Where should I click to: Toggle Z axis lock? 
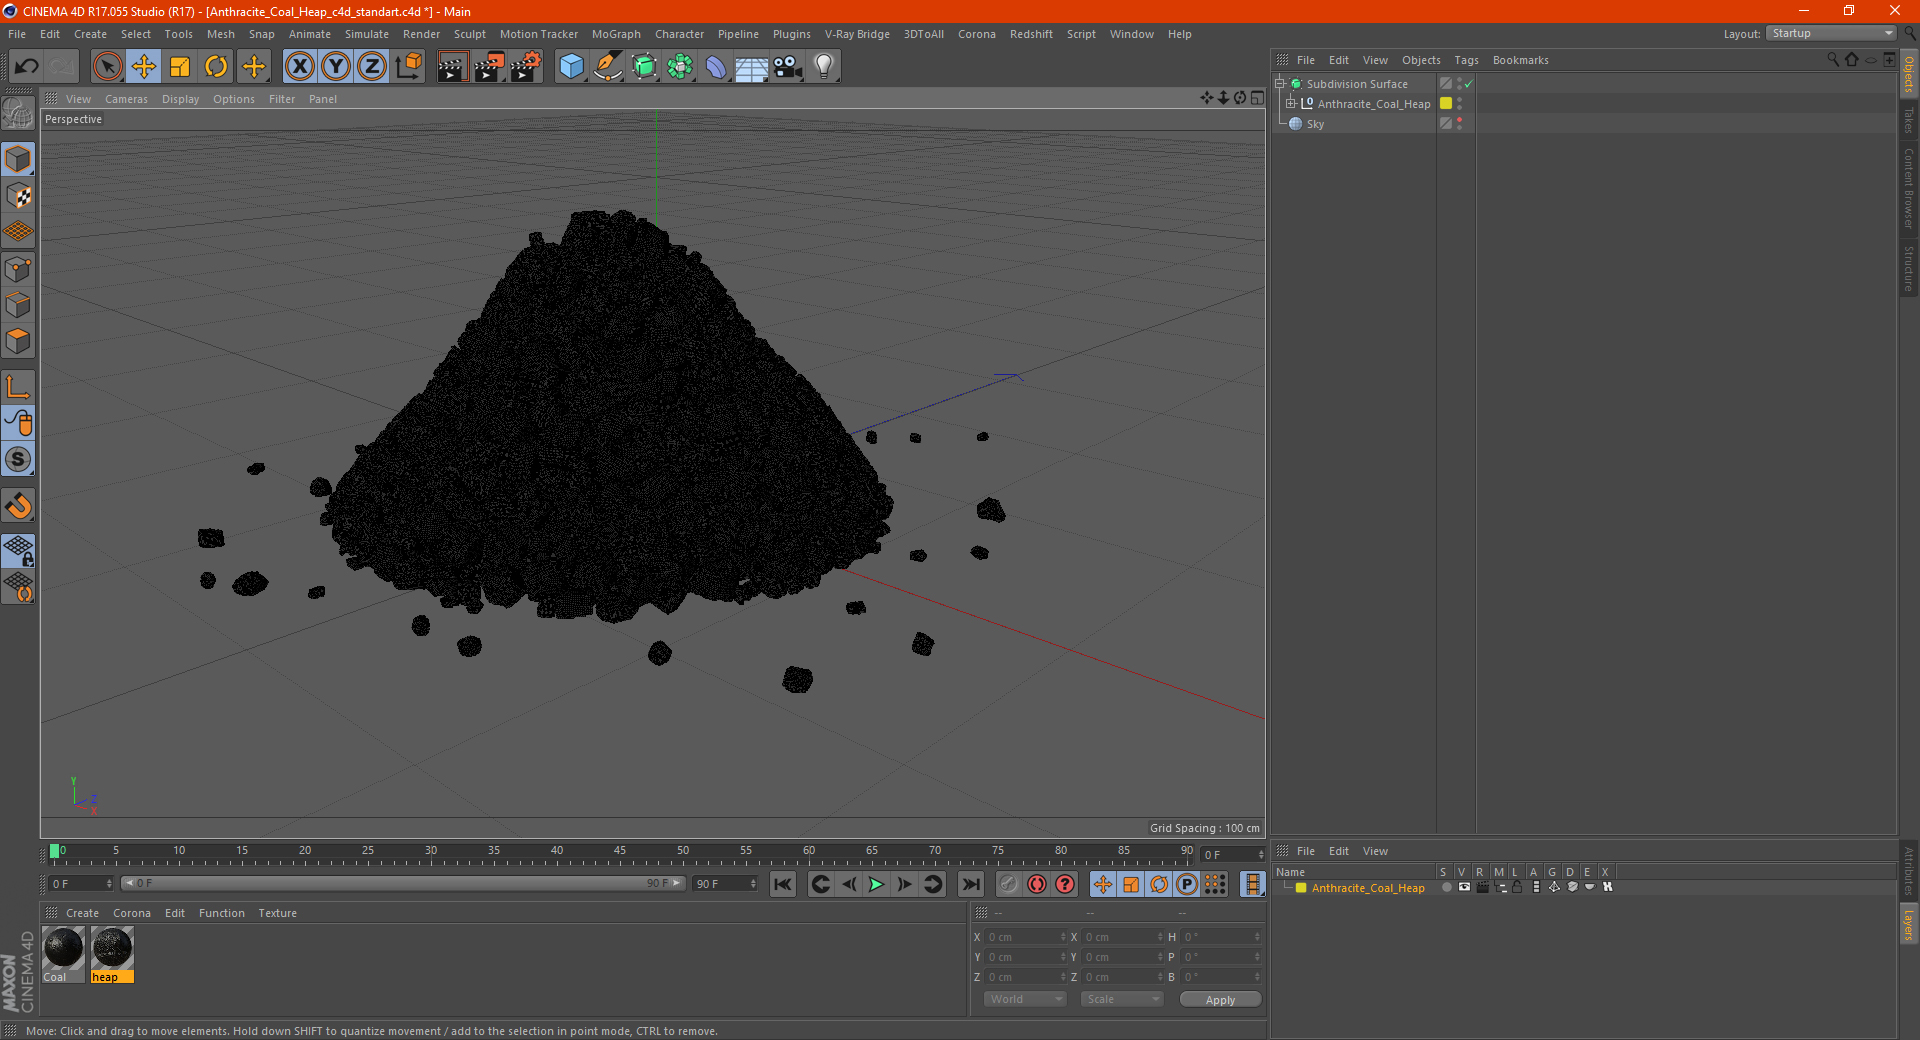coord(372,67)
